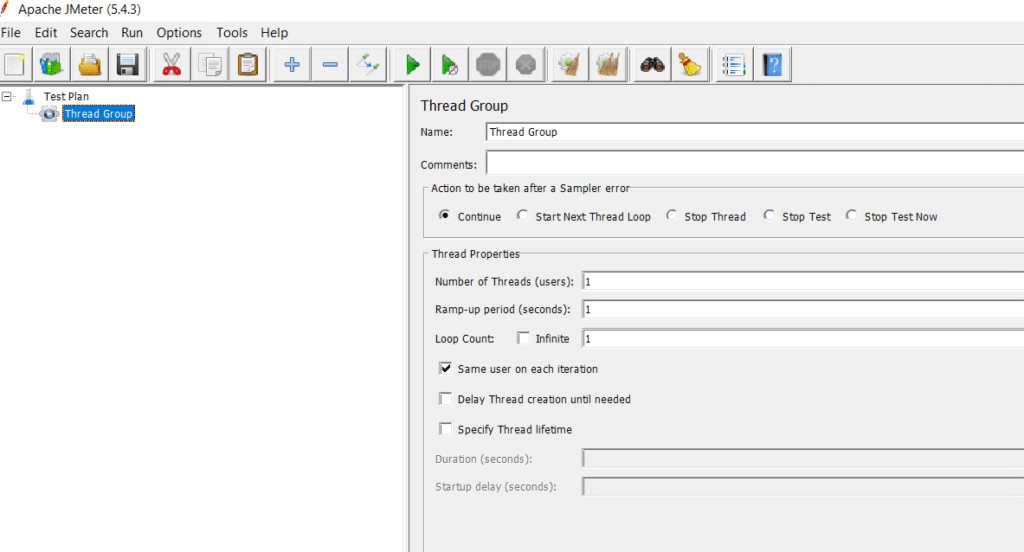
Task: Expand all nodes with plus icon
Action: (292, 65)
